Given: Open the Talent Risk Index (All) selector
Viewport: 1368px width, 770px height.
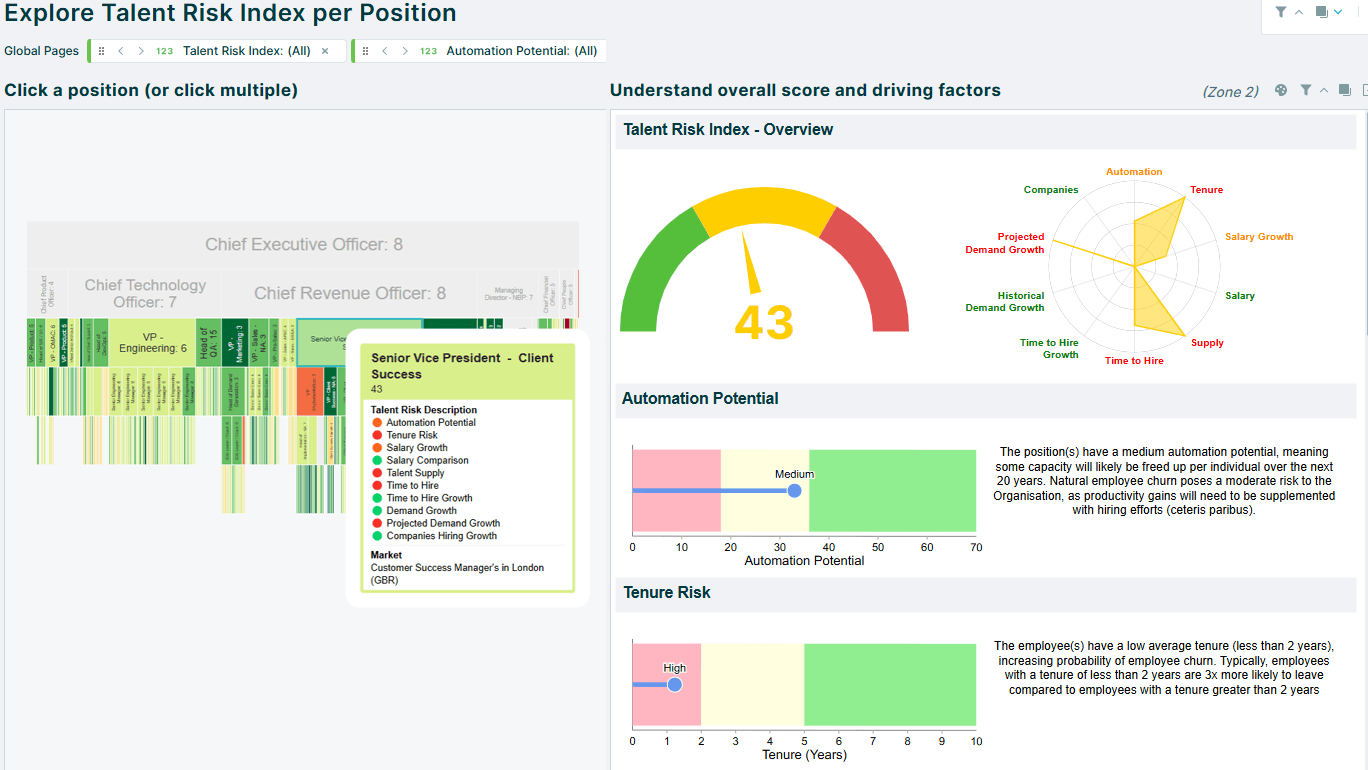Looking at the screenshot, I should pyautogui.click(x=246, y=51).
